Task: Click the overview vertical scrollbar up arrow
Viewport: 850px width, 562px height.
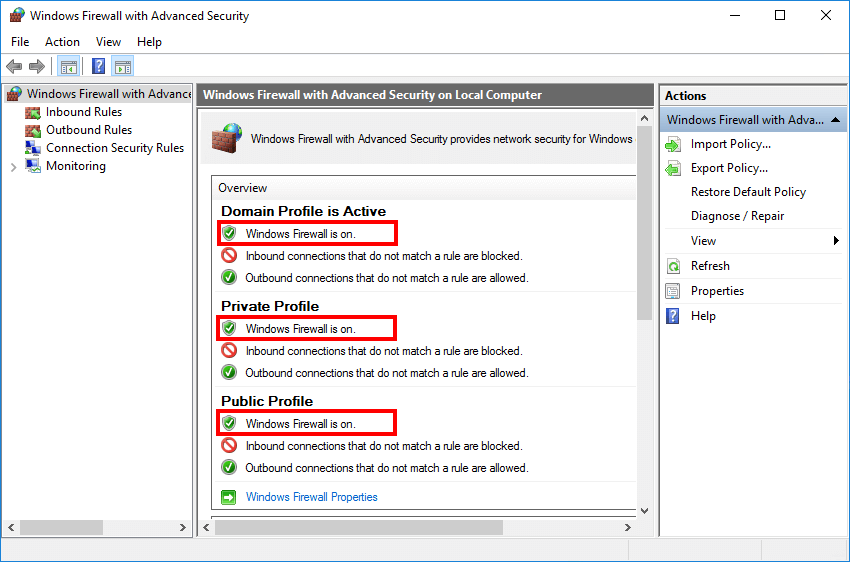Action: 644,118
